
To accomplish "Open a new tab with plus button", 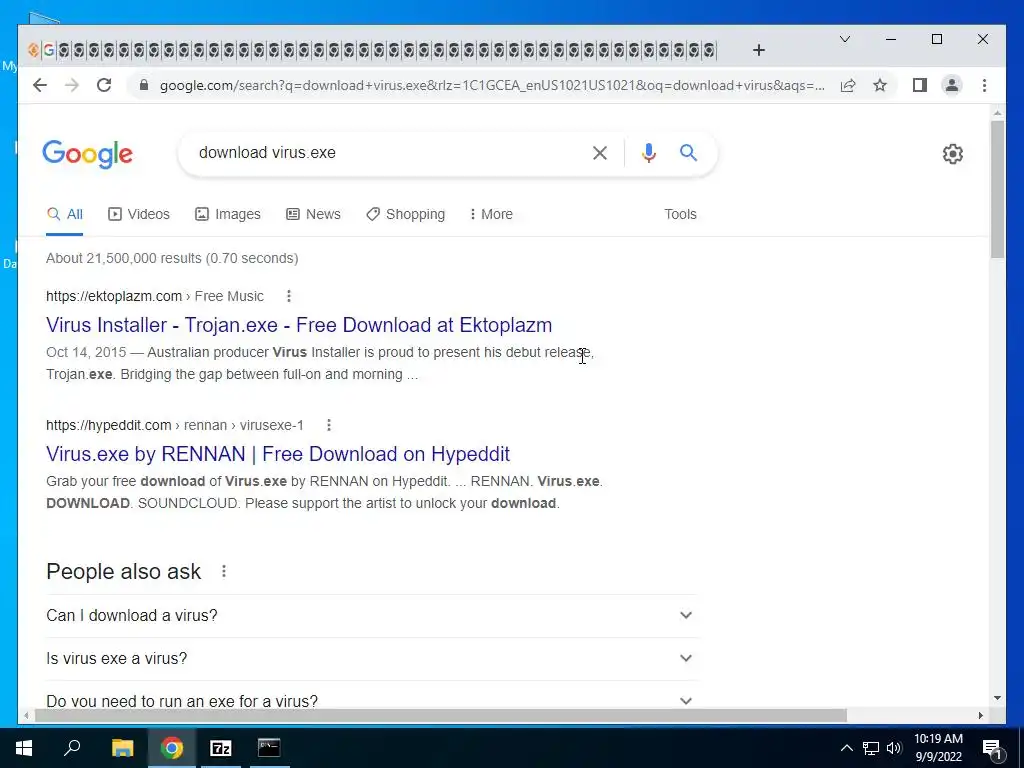I will (758, 50).
